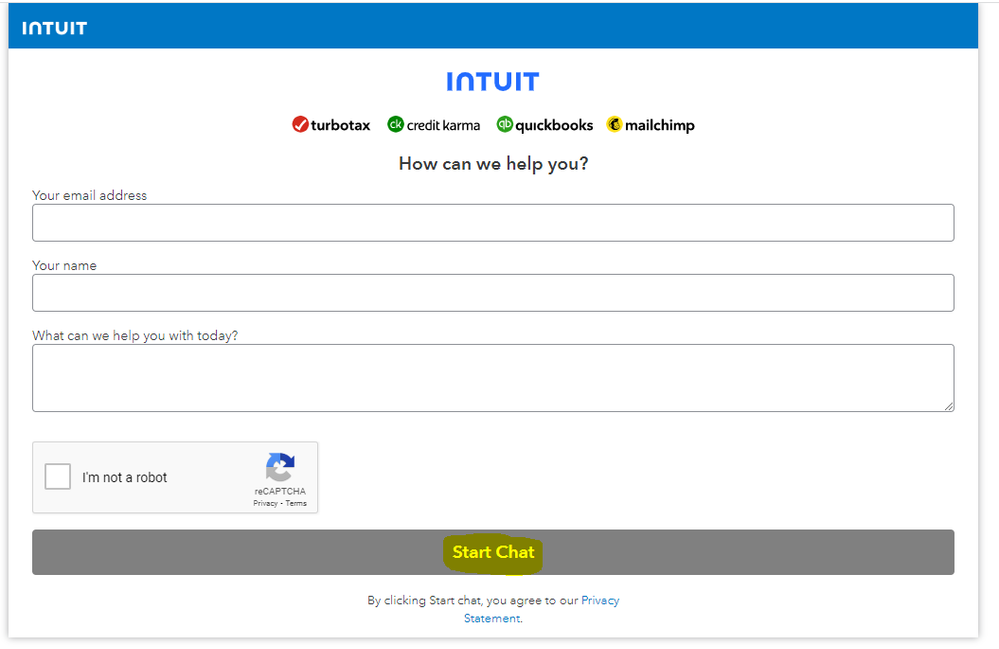Click the Credit Karma green ck icon
Screen dimensions: 999x649
click(396, 124)
